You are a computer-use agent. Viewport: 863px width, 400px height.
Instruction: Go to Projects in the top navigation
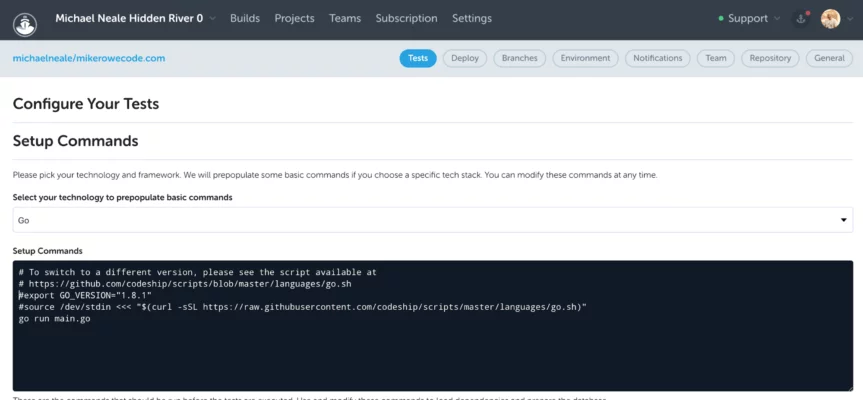(x=294, y=18)
